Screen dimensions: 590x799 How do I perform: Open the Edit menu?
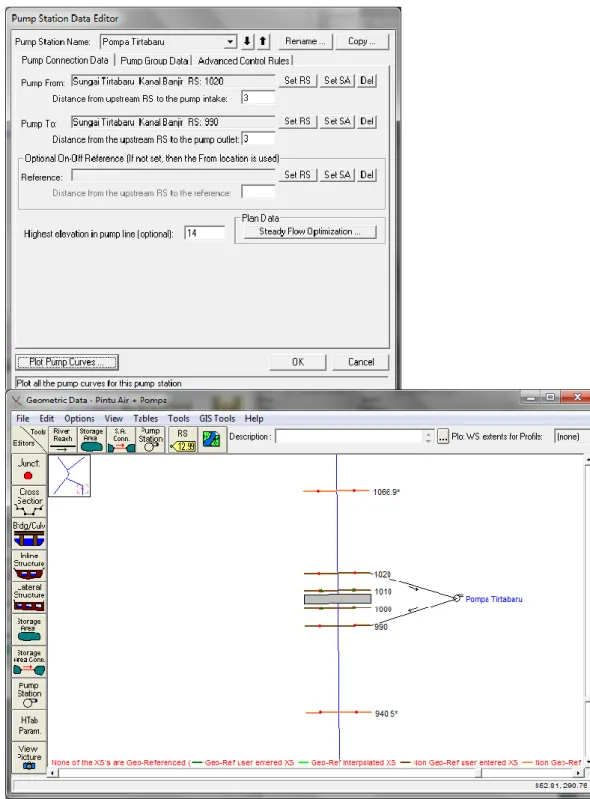tap(46, 418)
